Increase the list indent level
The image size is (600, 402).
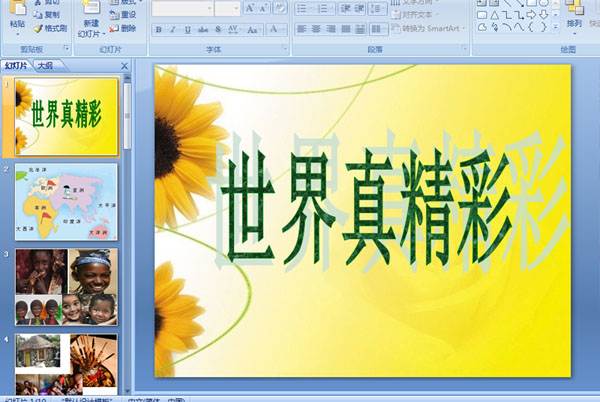[x=359, y=8]
